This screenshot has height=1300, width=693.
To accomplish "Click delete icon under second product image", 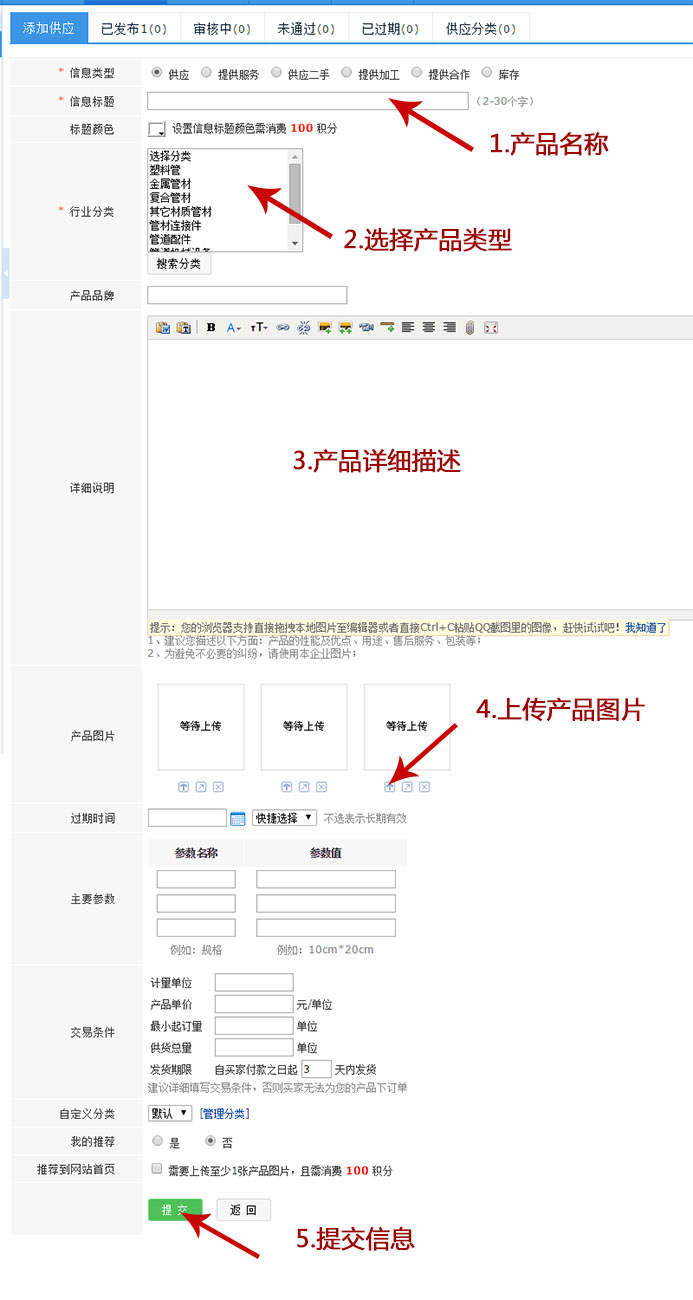I will pyautogui.click(x=322, y=787).
